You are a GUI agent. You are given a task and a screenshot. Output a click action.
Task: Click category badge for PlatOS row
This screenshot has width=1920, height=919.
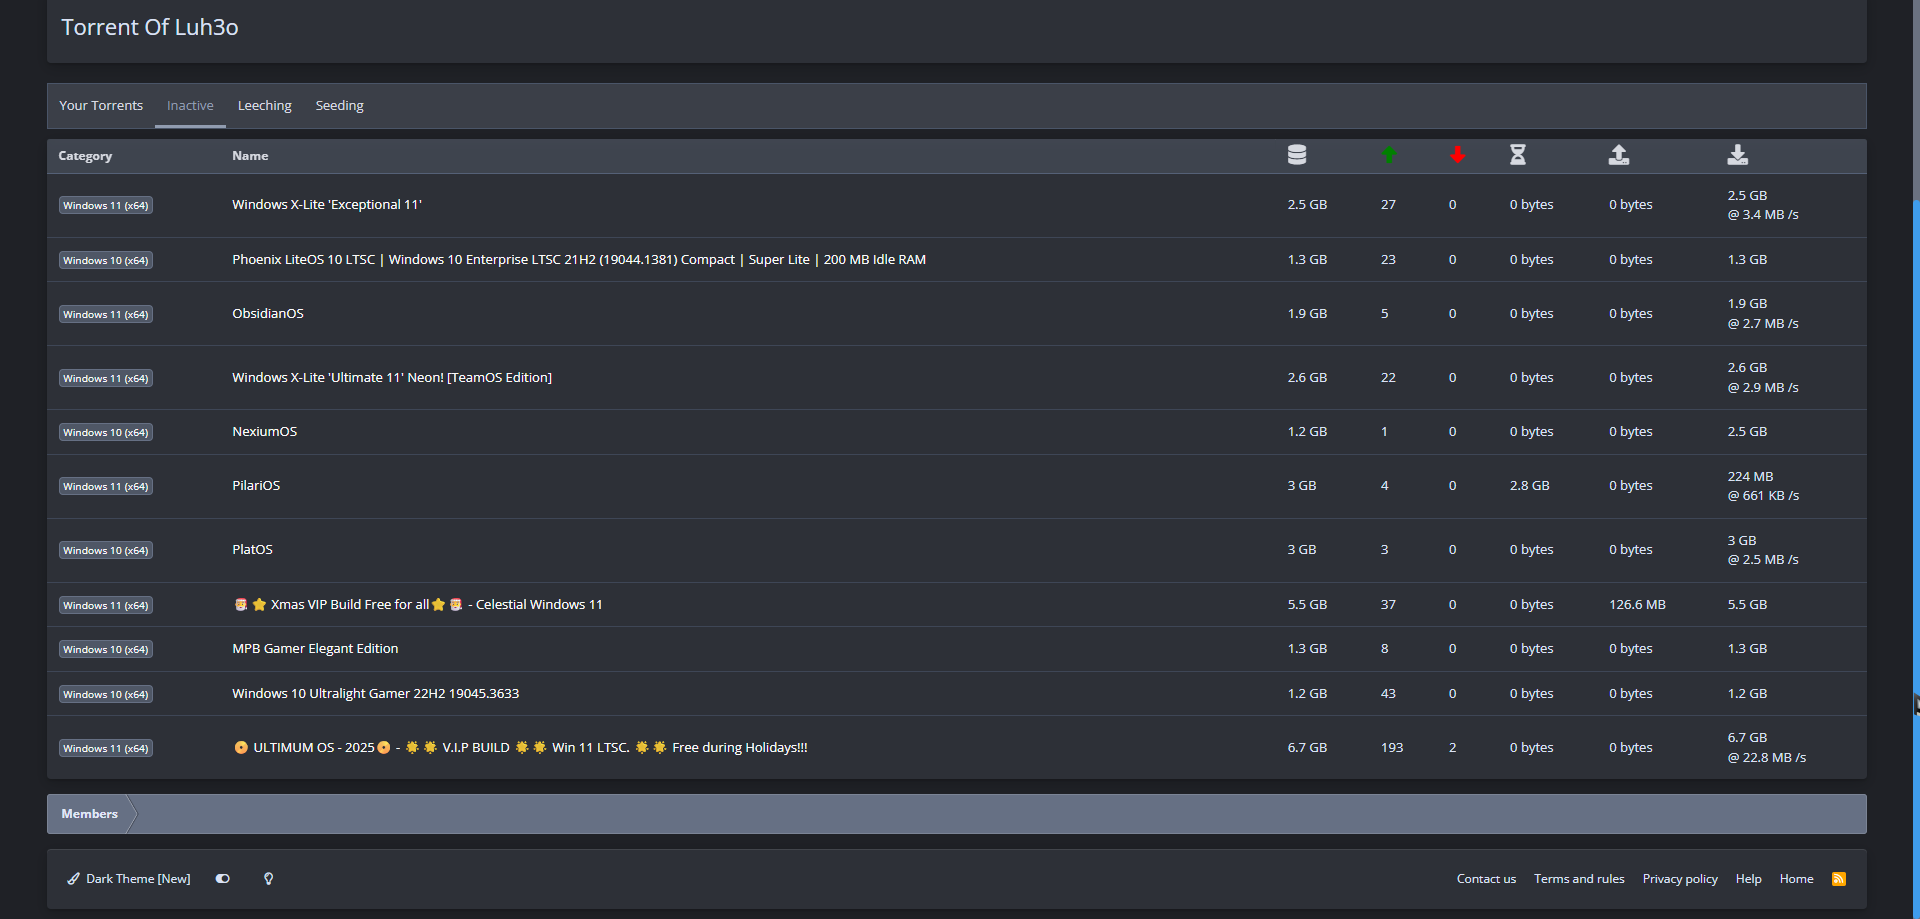106,551
